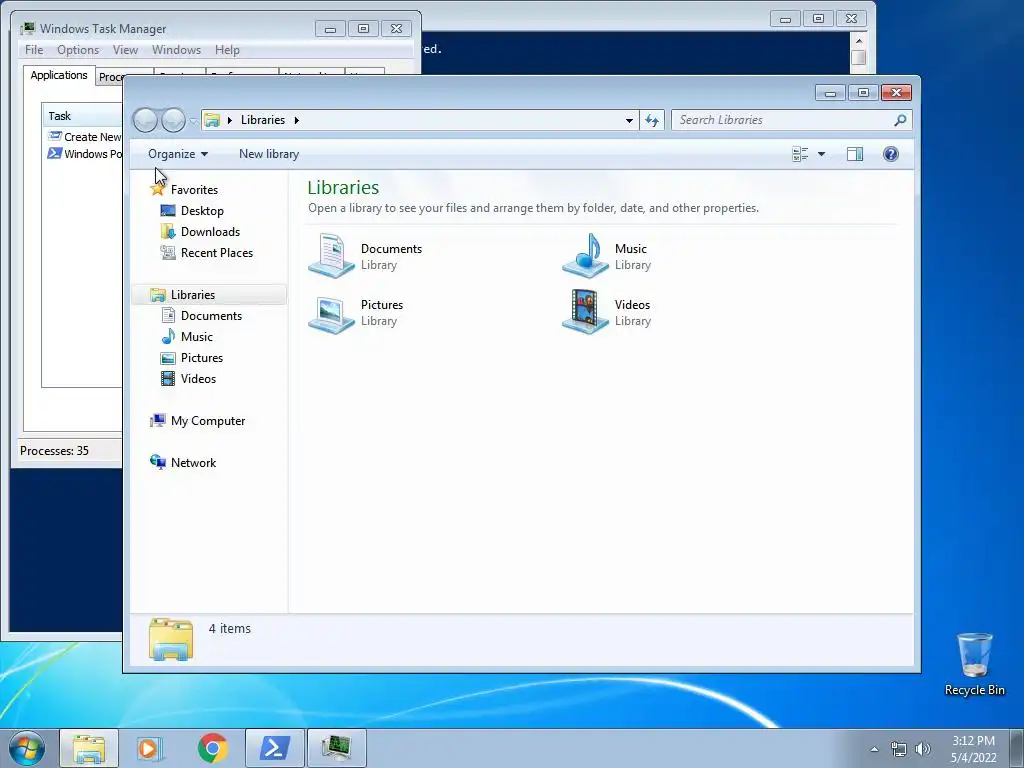Click the New library button

tap(269, 154)
